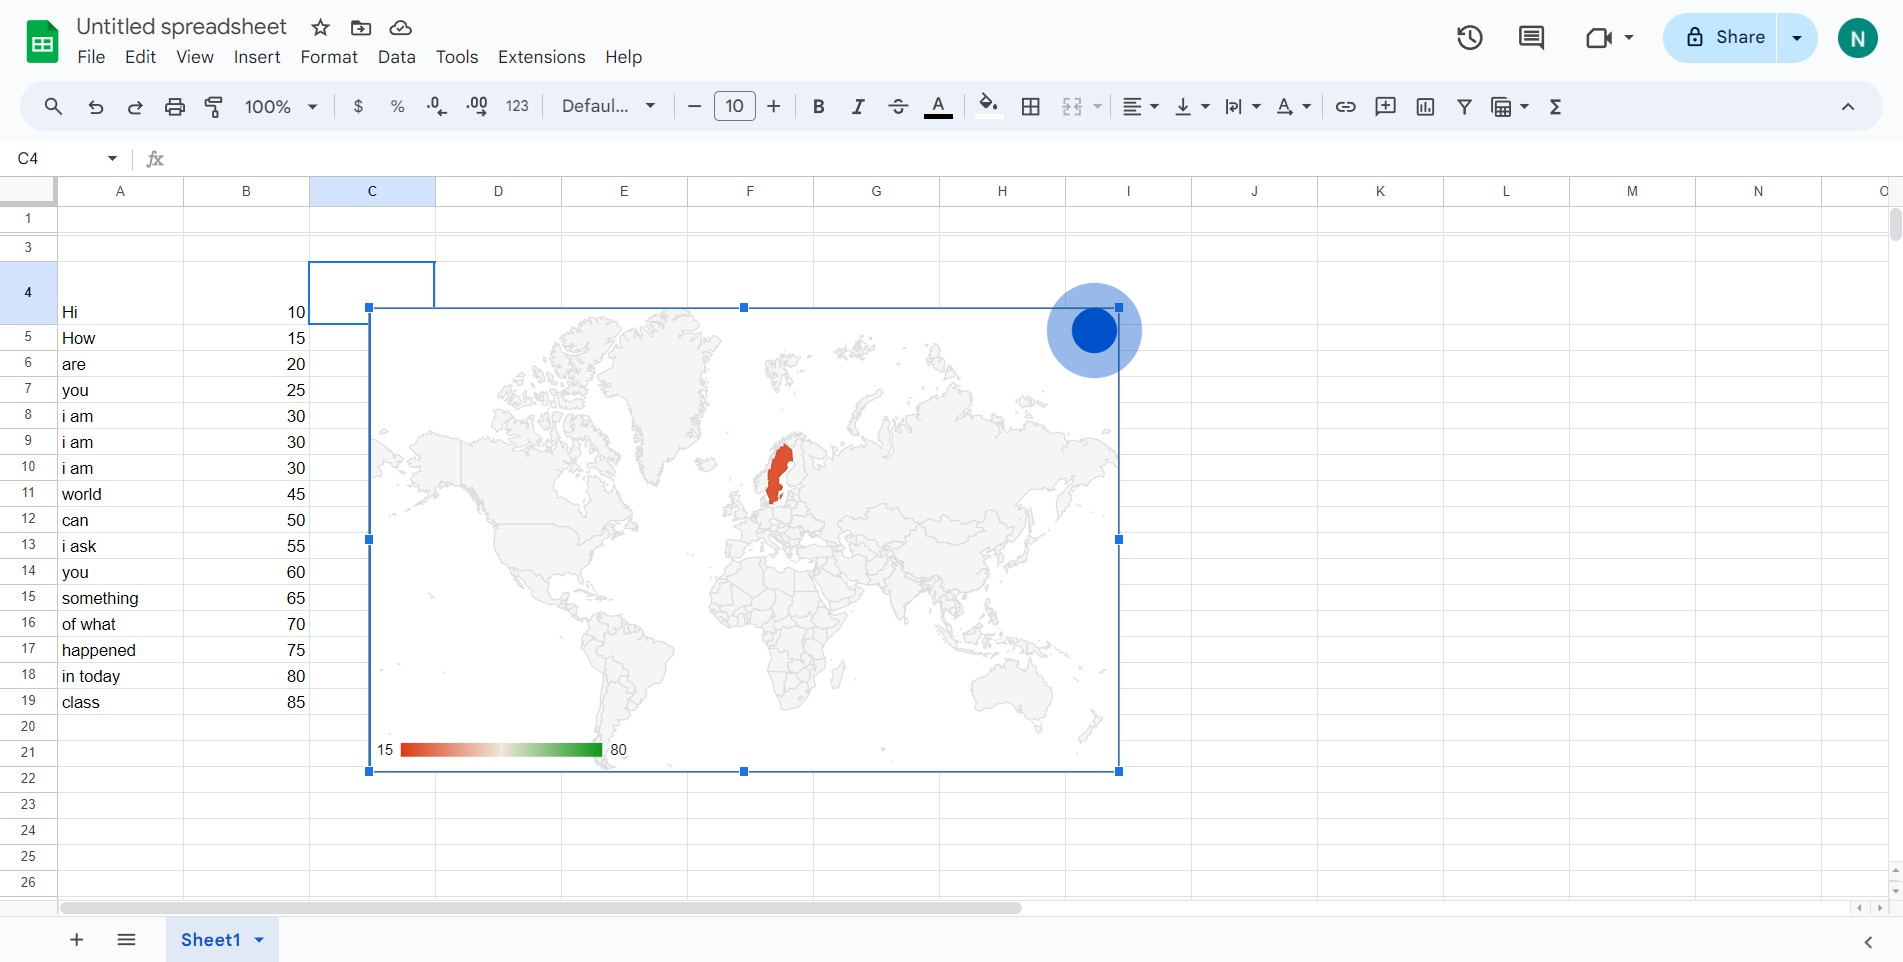This screenshot has height=962, width=1903.
Task: Click the Print icon
Action: point(175,106)
